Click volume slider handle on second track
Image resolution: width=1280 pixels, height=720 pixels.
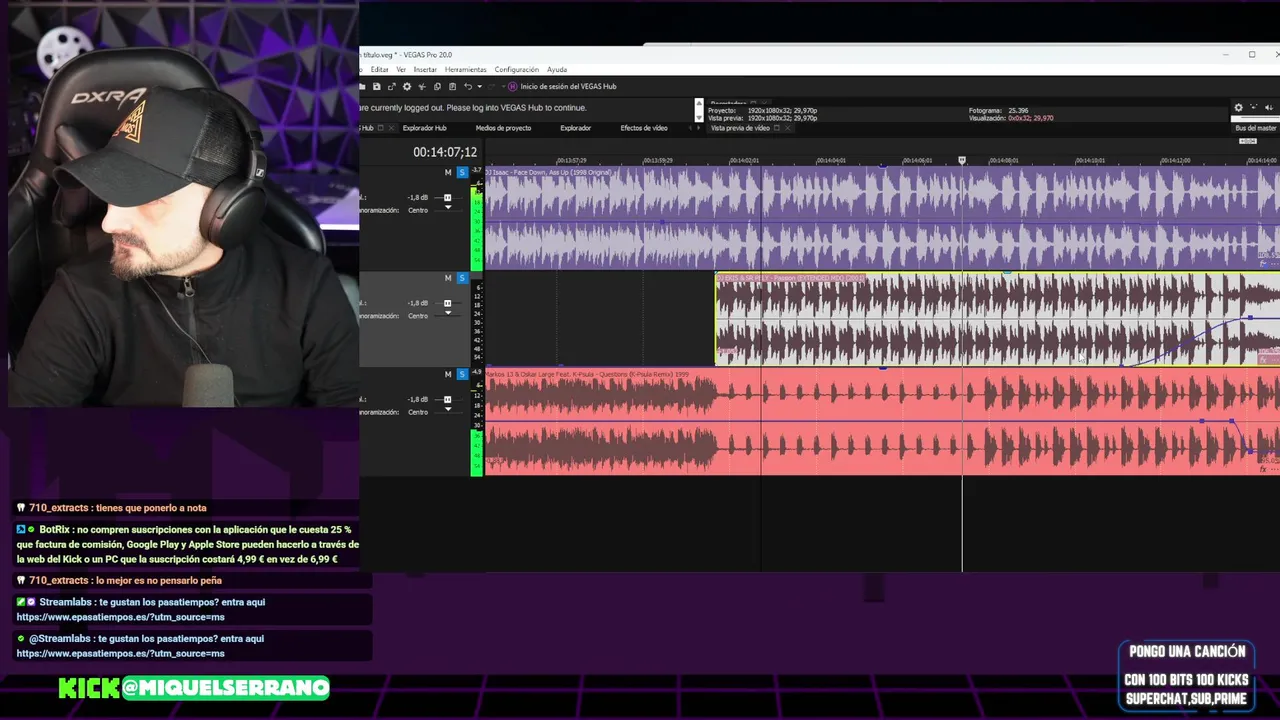[447, 303]
